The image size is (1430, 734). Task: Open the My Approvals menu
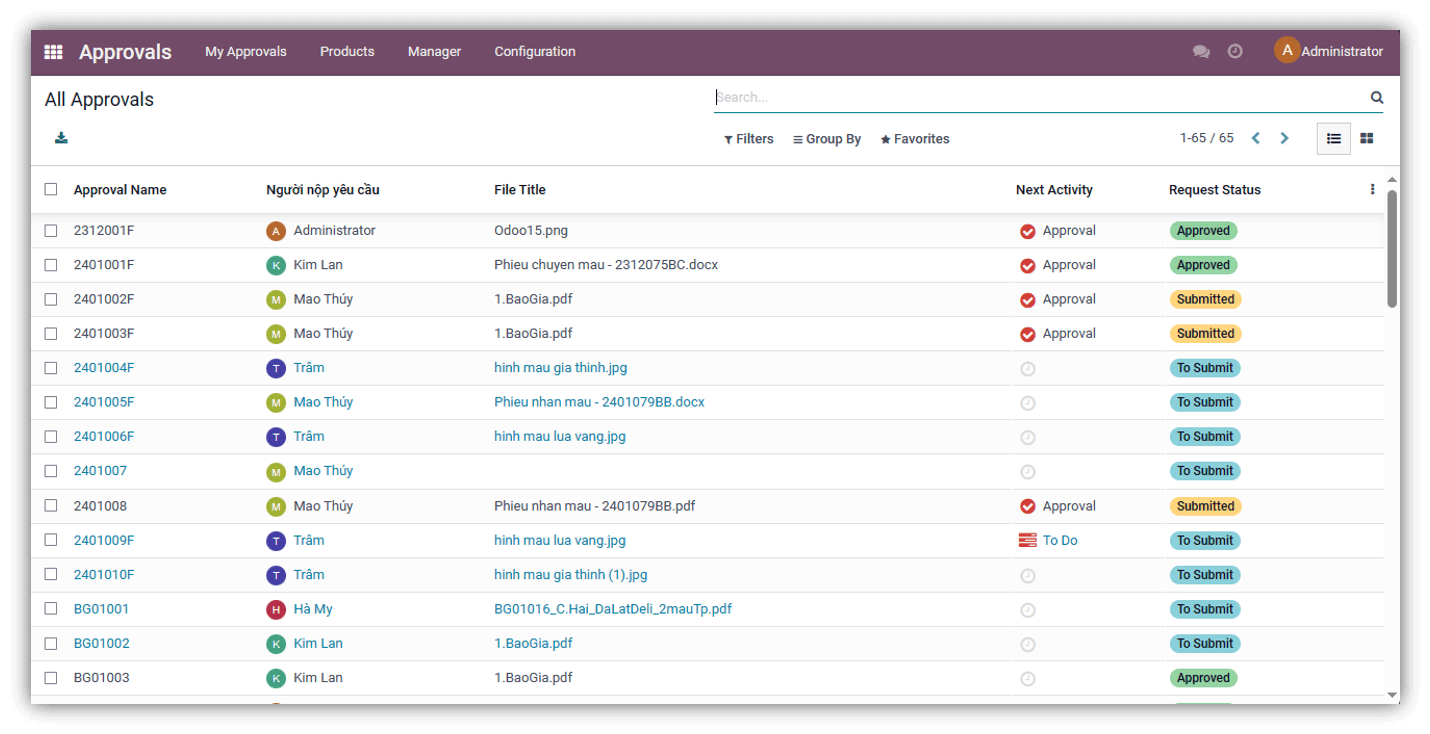coord(246,52)
